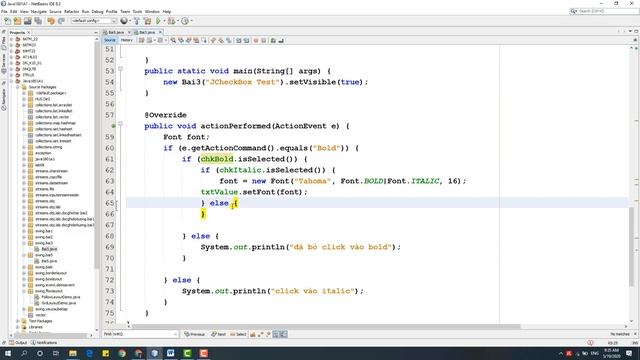
Task: Switch to the Source view button
Action: (110, 40)
